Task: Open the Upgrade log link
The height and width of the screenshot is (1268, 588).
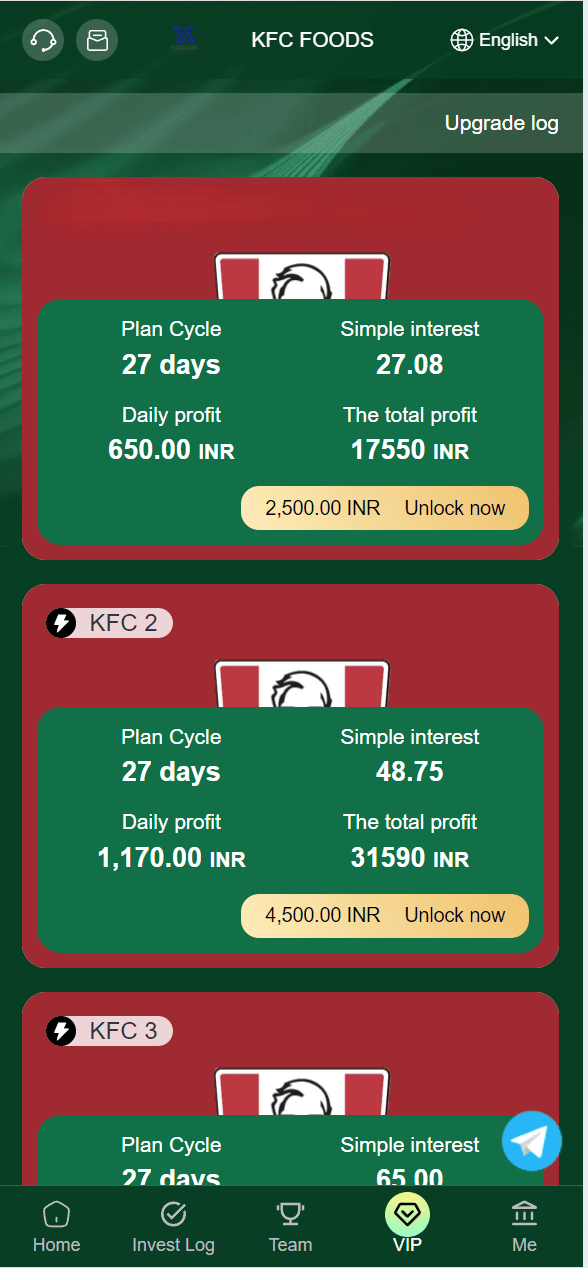Action: click(501, 123)
